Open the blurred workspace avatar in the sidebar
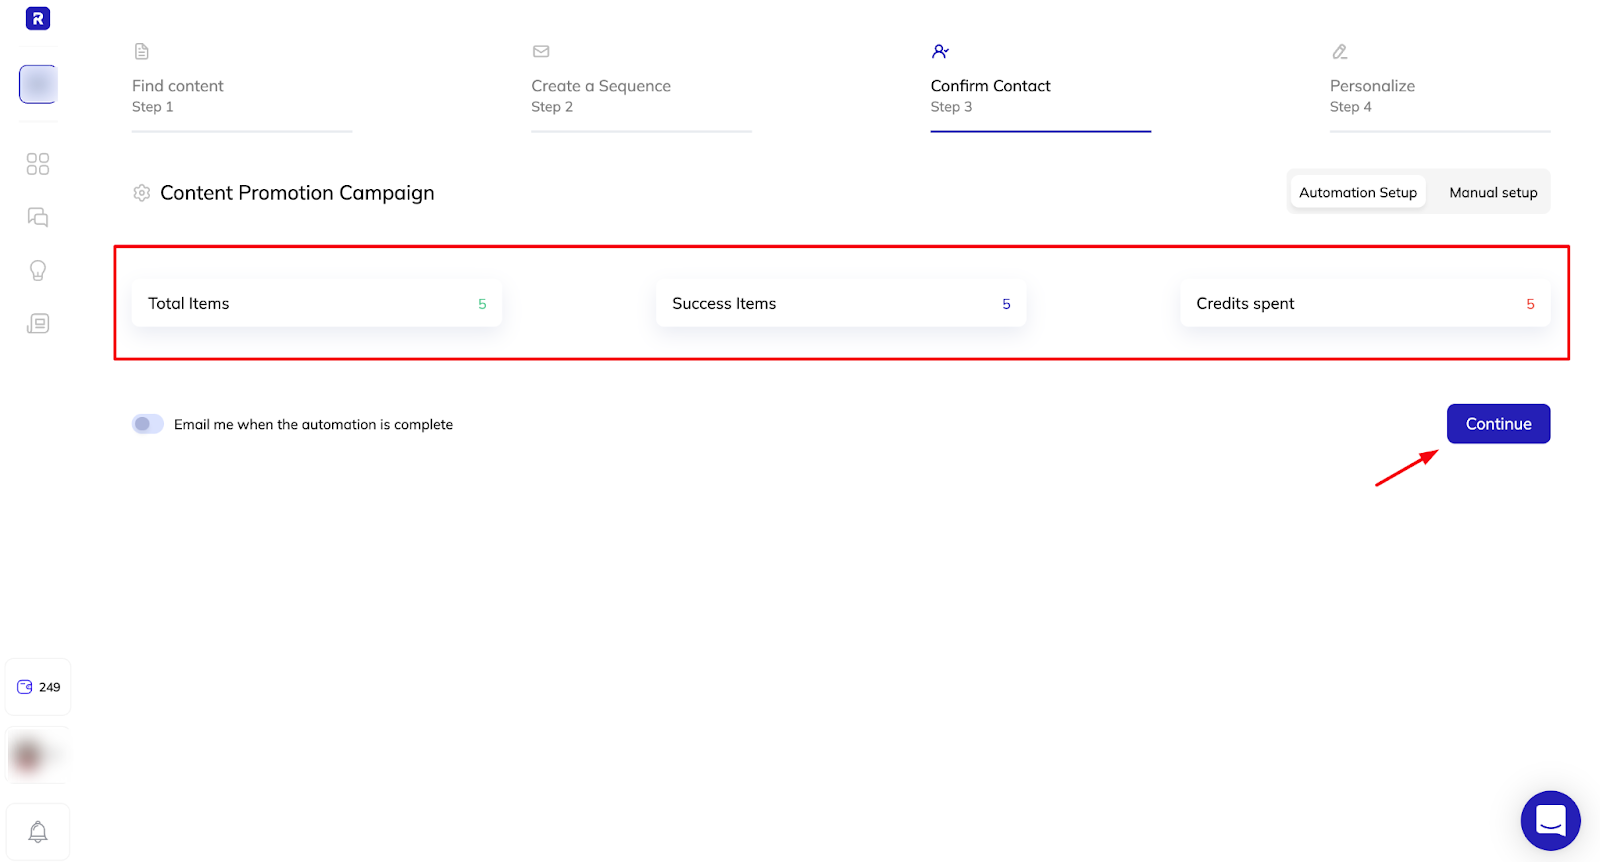Image resolution: width=1600 pixels, height=862 pixels. [38, 84]
